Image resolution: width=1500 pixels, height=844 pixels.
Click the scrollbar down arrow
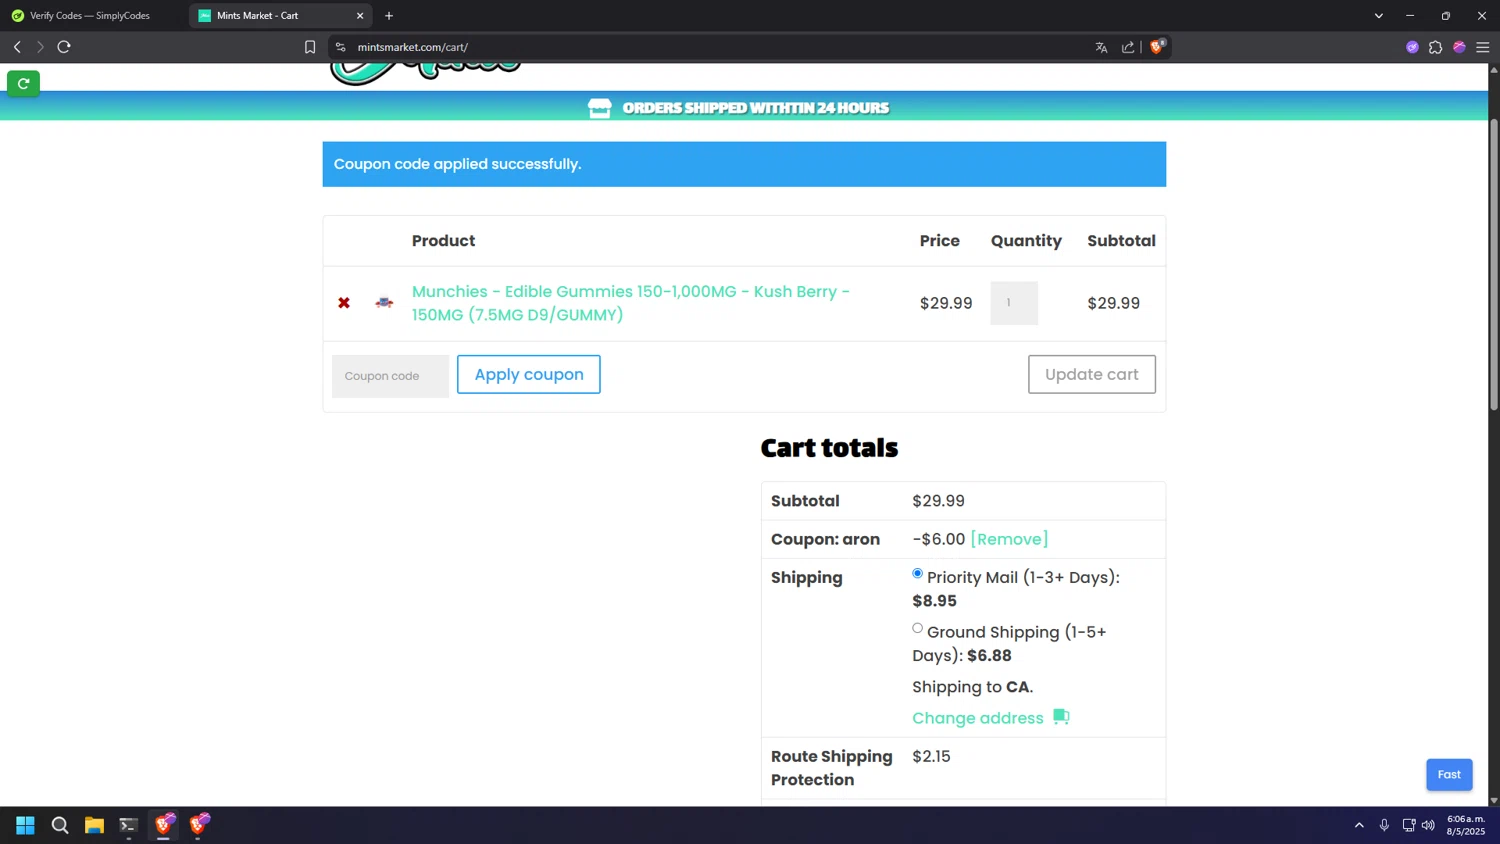coord(1494,800)
